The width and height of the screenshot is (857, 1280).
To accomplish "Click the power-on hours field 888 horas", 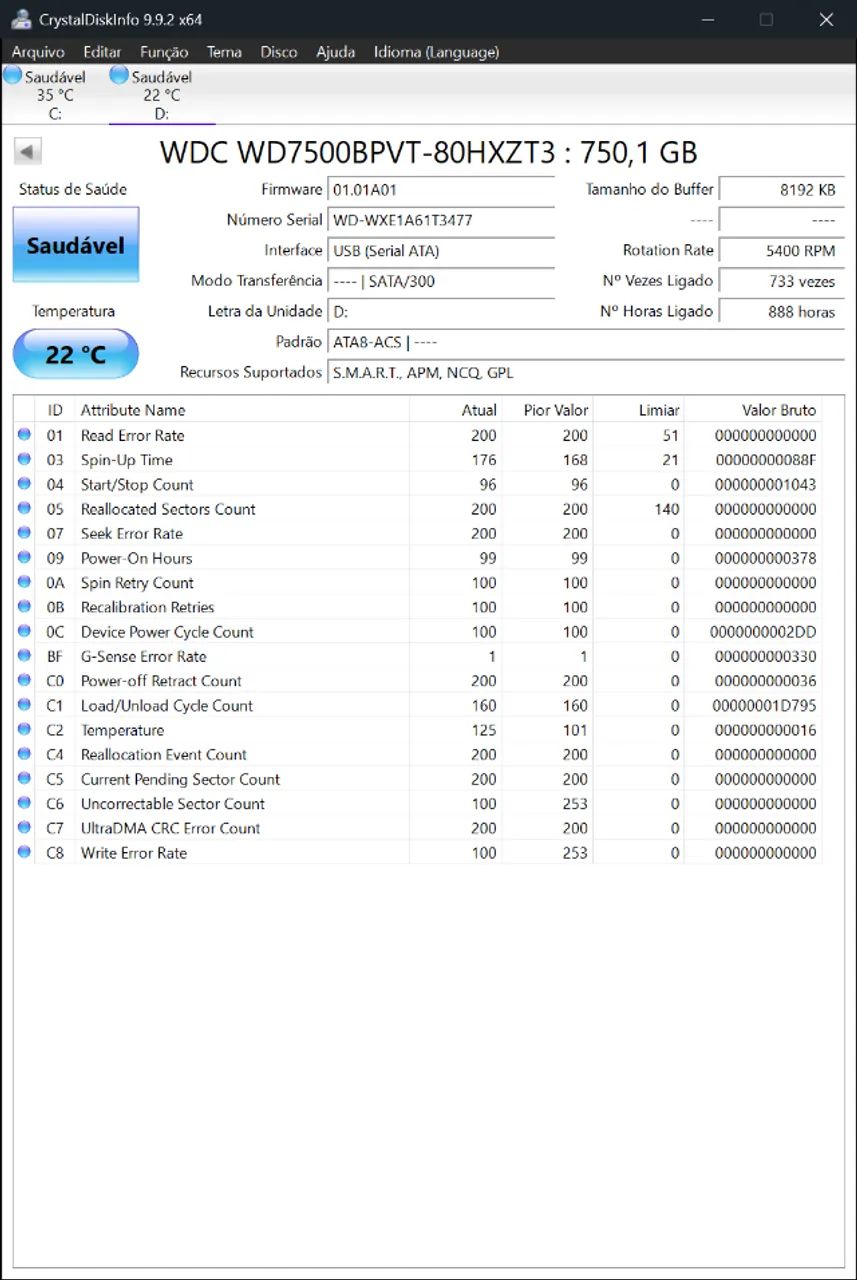I will 782,312.
